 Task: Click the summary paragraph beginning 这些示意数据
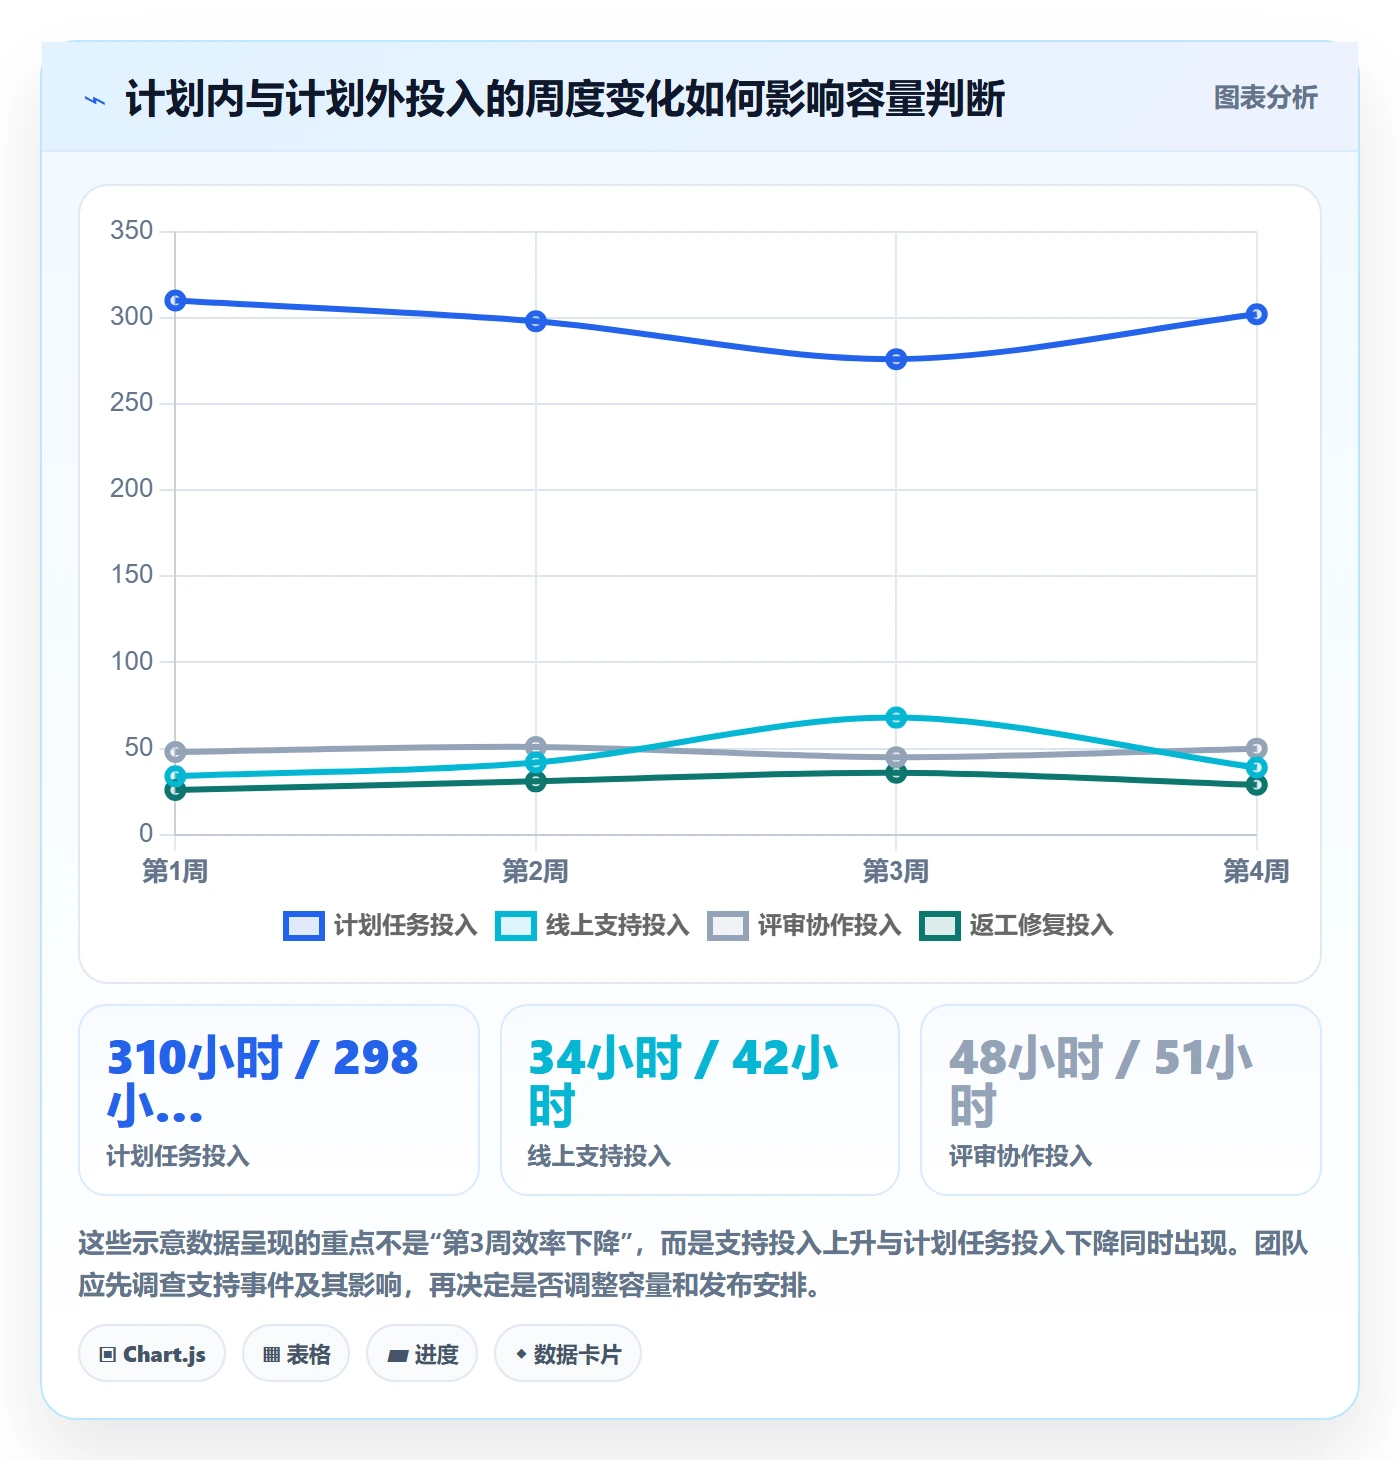[693, 1264]
